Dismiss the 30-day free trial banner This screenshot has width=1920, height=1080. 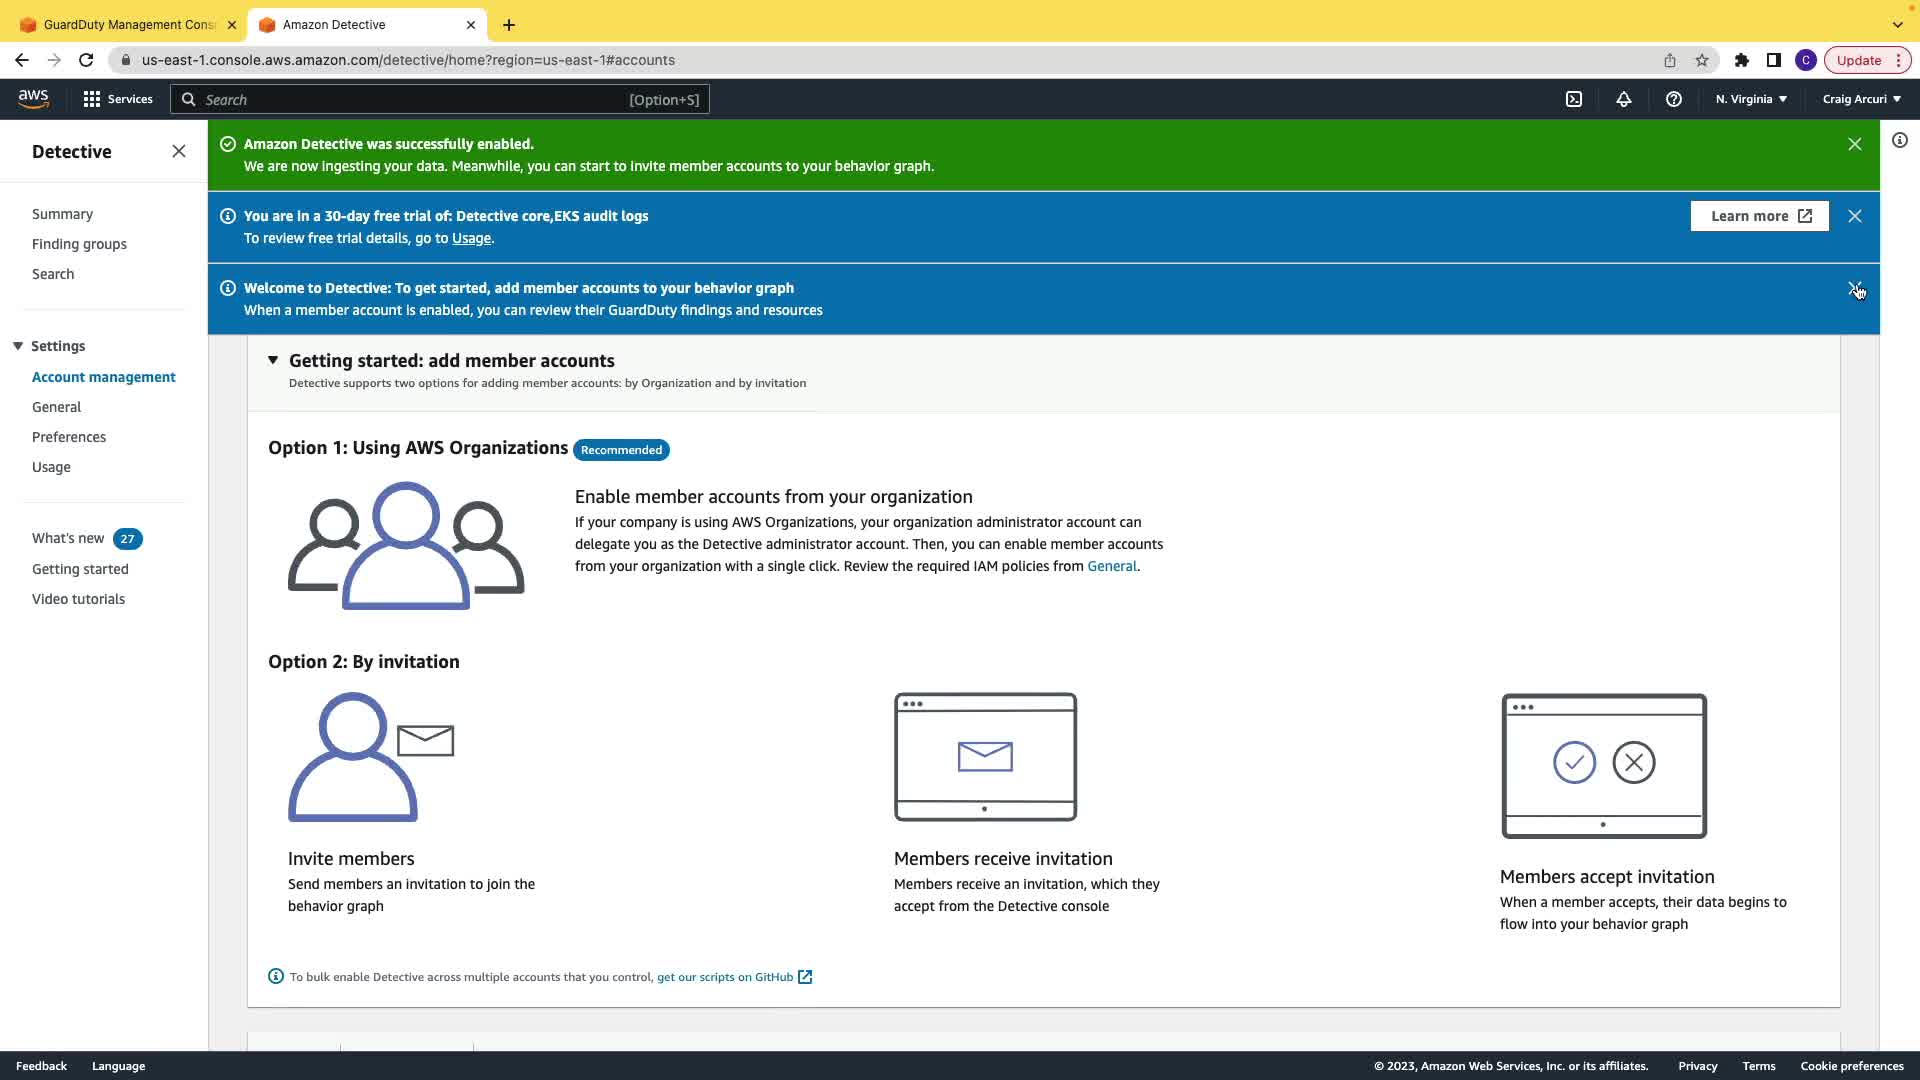click(x=1855, y=216)
